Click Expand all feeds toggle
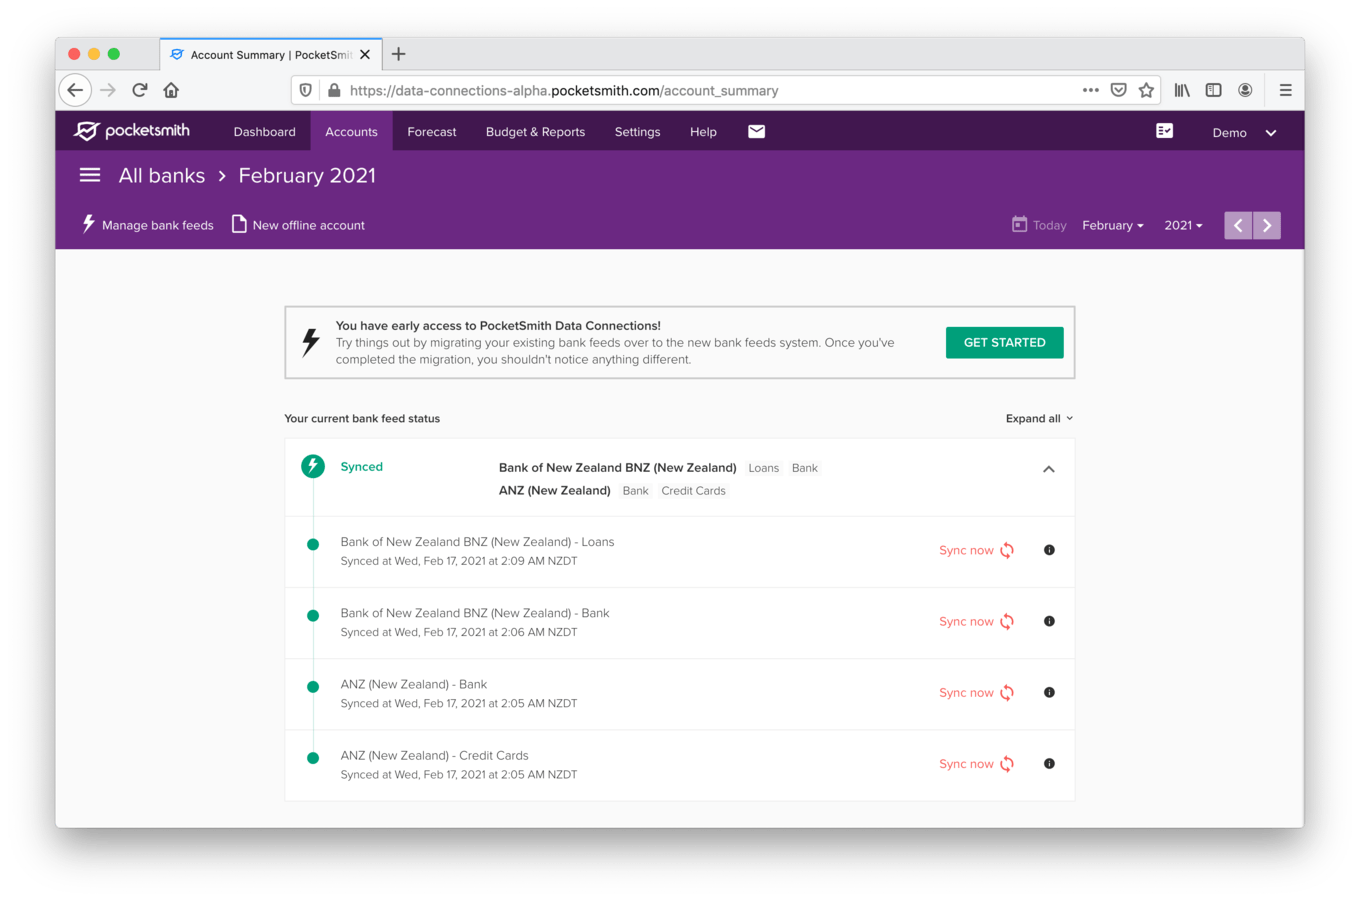This screenshot has height=901, width=1360. (1039, 419)
